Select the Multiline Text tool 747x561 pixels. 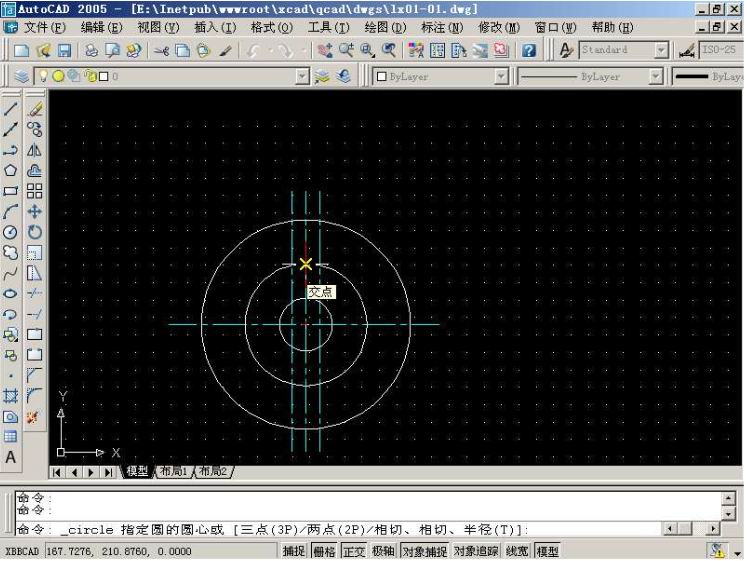(x=10, y=457)
